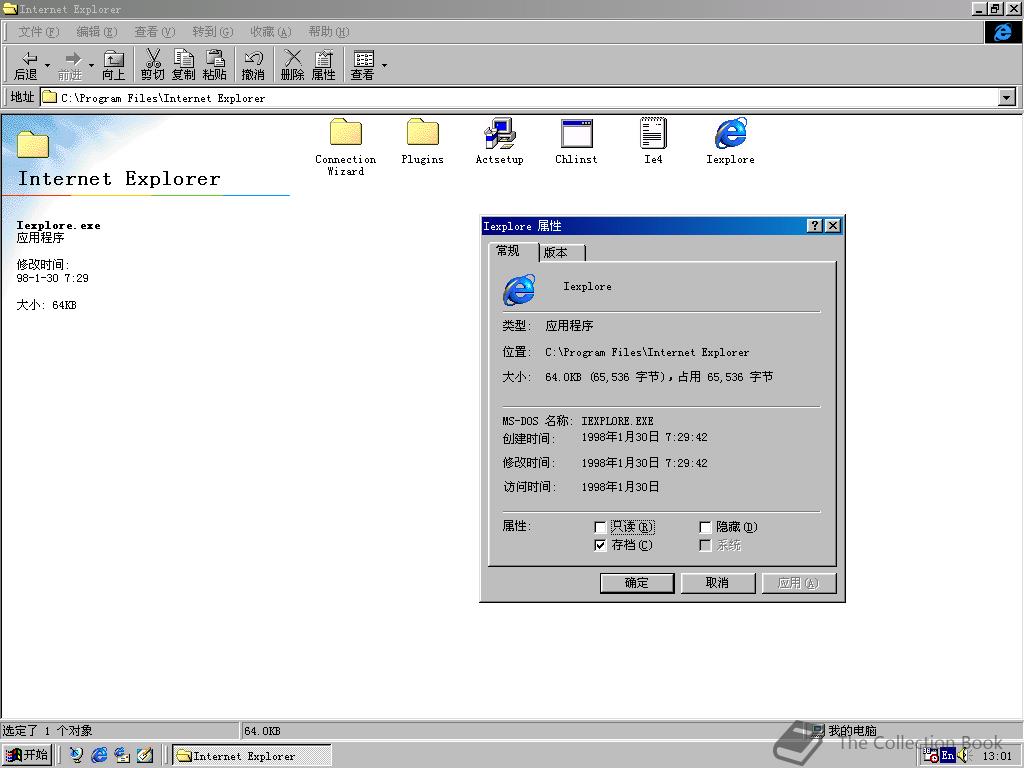The height and width of the screenshot is (768, 1024).
Task: Click MS-DOS name IEXPLORE.EXE text
Action: pyautogui.click(x=617, y=421)
